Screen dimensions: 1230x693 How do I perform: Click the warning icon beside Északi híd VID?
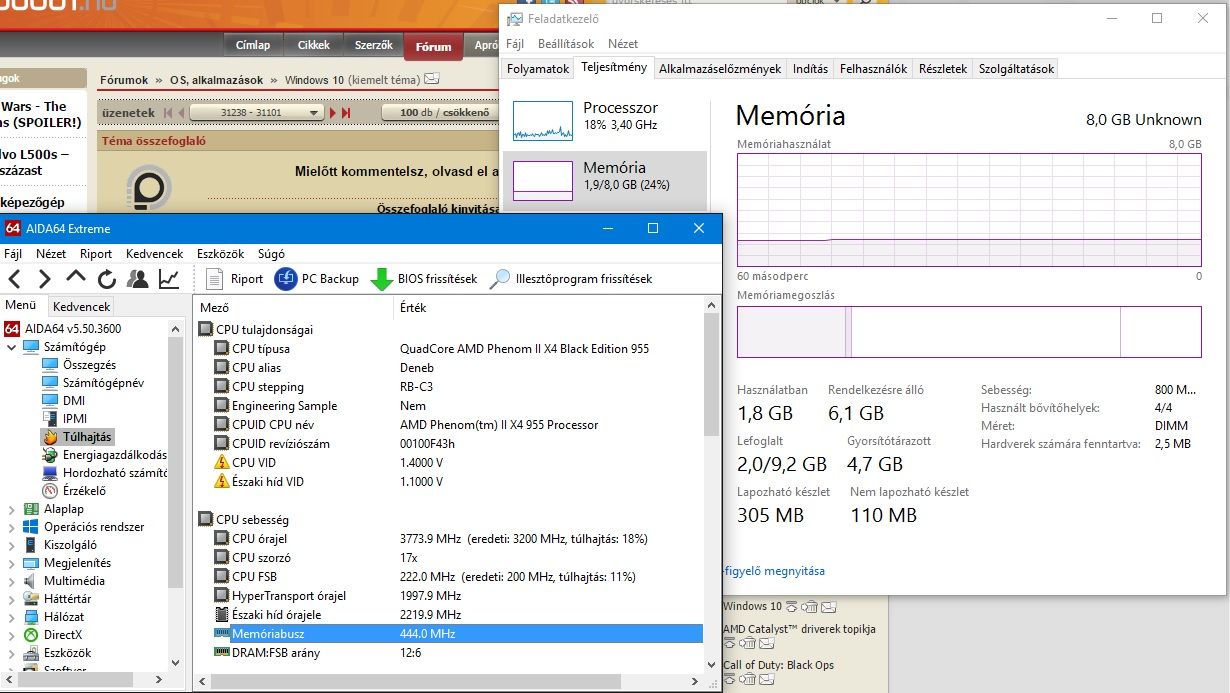coord(222,482)
